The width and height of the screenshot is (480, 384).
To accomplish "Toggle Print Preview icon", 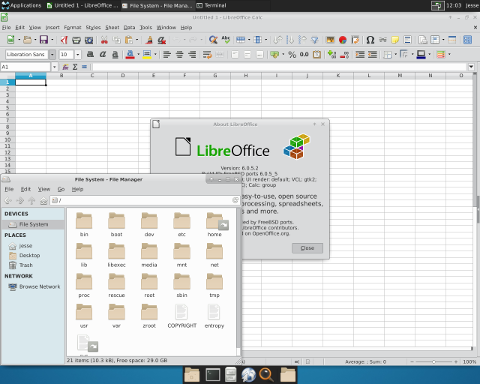I will 89,40.
